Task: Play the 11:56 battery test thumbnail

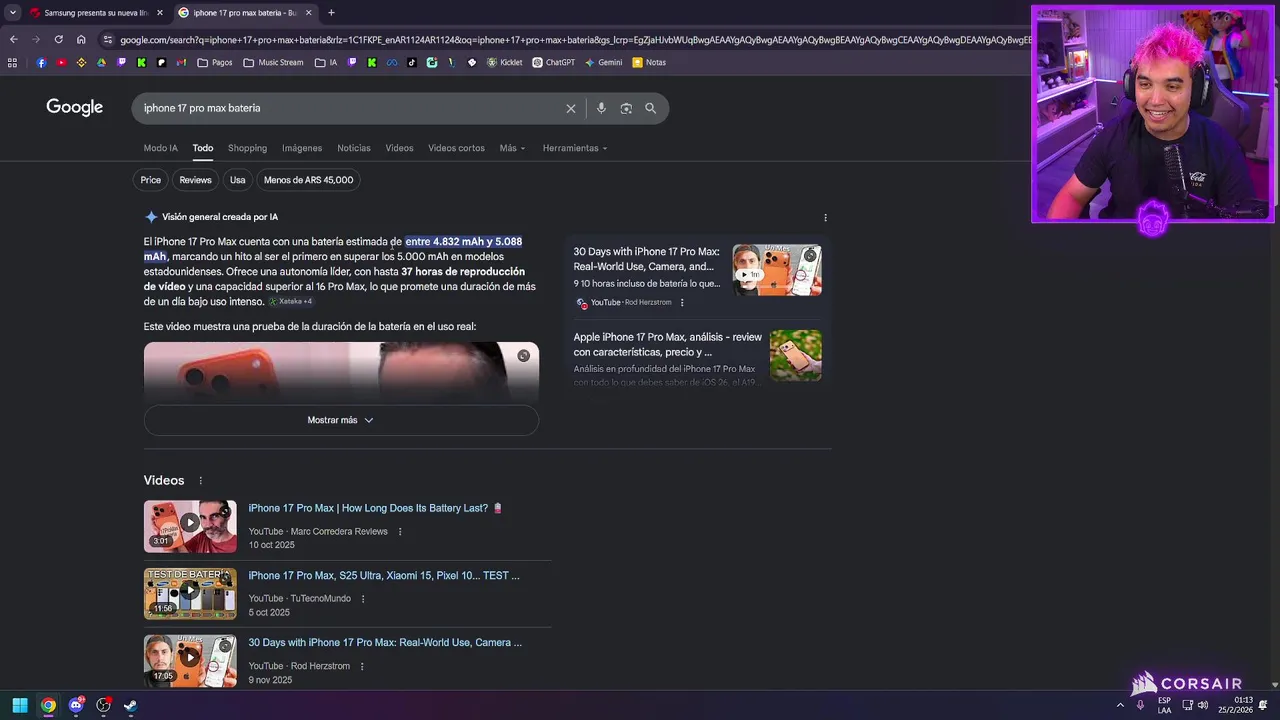Action: point(190,593)
